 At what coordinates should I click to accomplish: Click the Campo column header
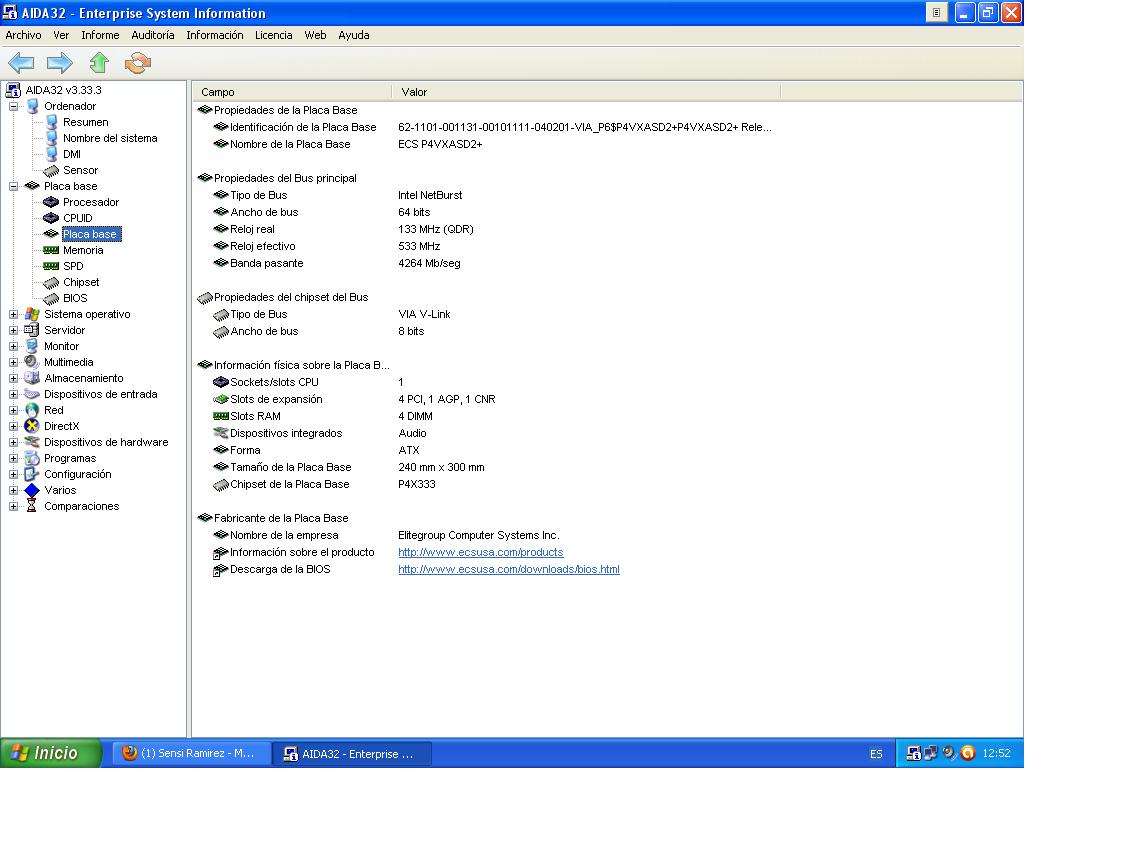click(292, 92)
